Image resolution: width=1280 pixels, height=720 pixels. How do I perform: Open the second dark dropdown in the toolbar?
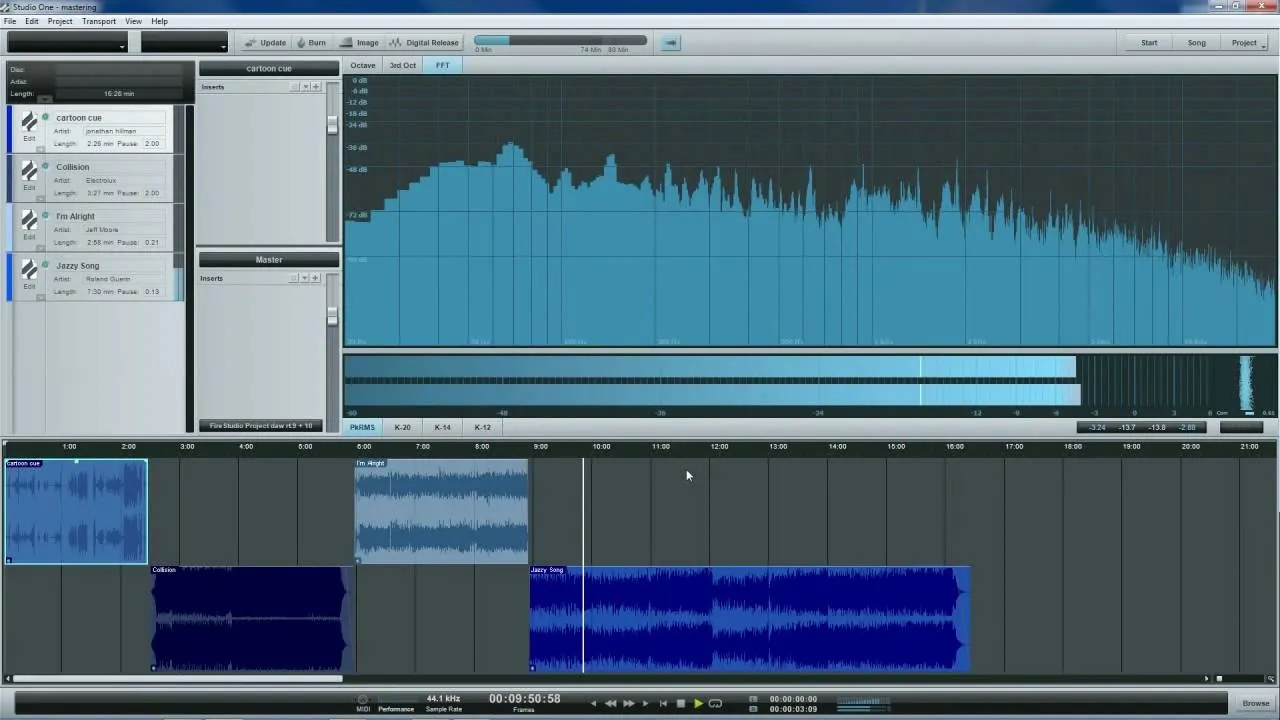(184, 42)
